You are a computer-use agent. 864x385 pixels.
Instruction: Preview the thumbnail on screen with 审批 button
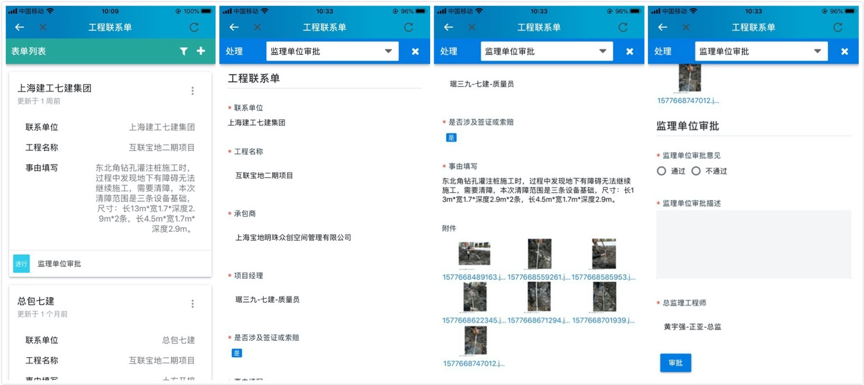690,78
